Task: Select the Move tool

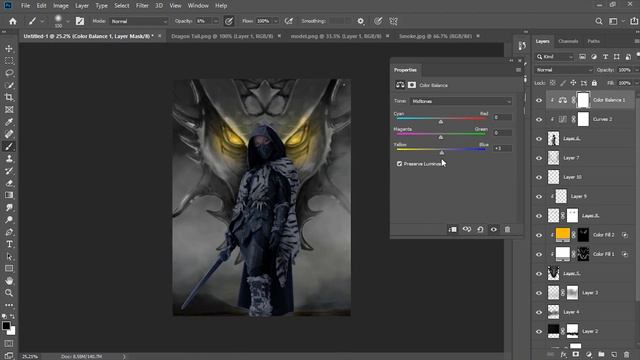Action: (x=9, y=49)
